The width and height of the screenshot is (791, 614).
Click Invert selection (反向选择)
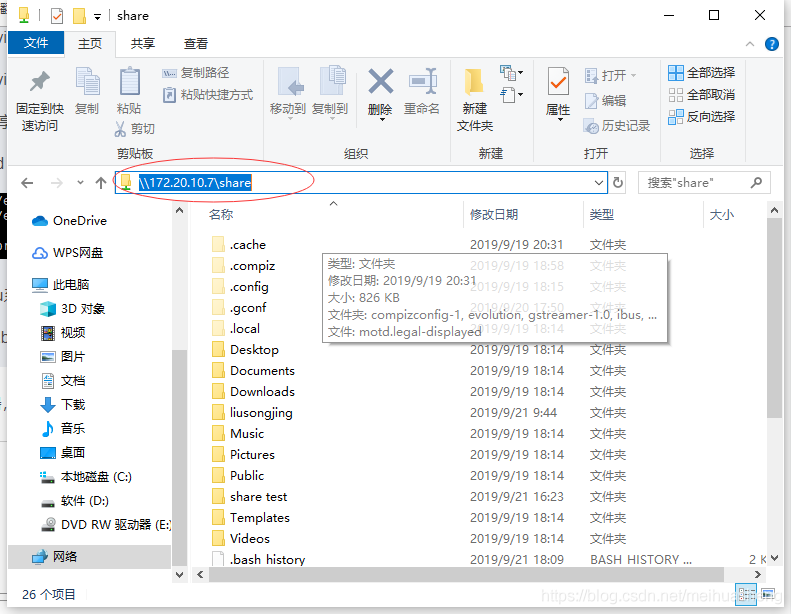point(701,117)
